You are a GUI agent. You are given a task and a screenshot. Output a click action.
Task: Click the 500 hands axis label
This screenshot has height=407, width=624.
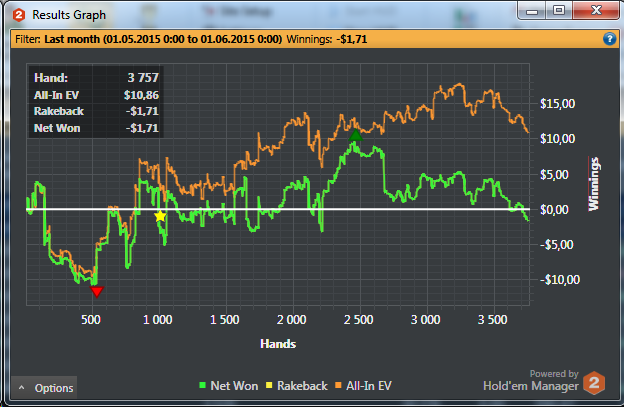[x=91, y=319]
